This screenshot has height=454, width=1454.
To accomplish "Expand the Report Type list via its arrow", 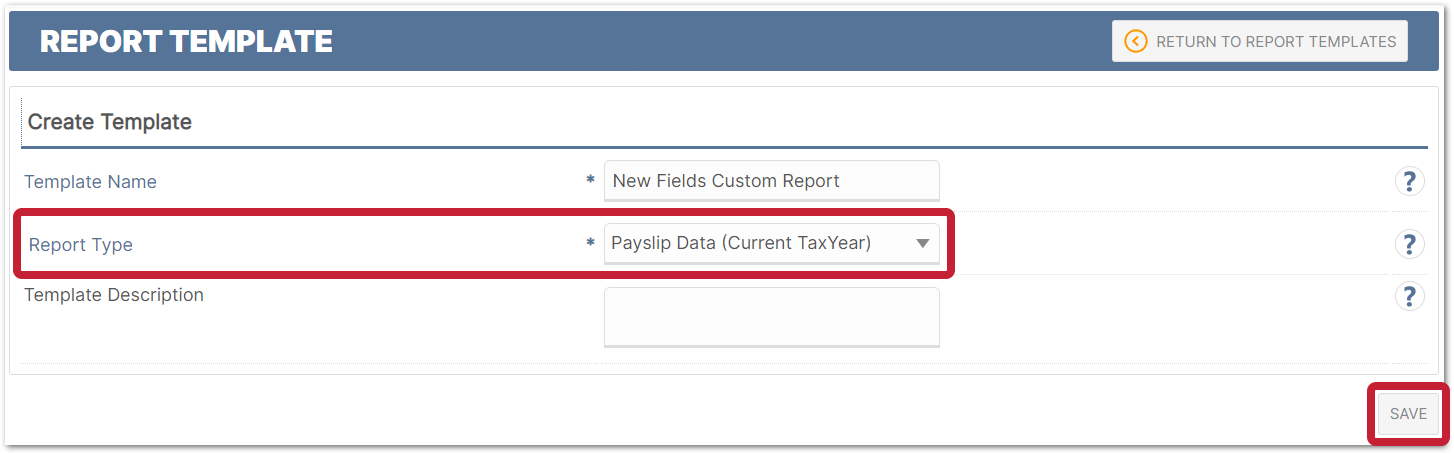I will [x=922, y=243].
